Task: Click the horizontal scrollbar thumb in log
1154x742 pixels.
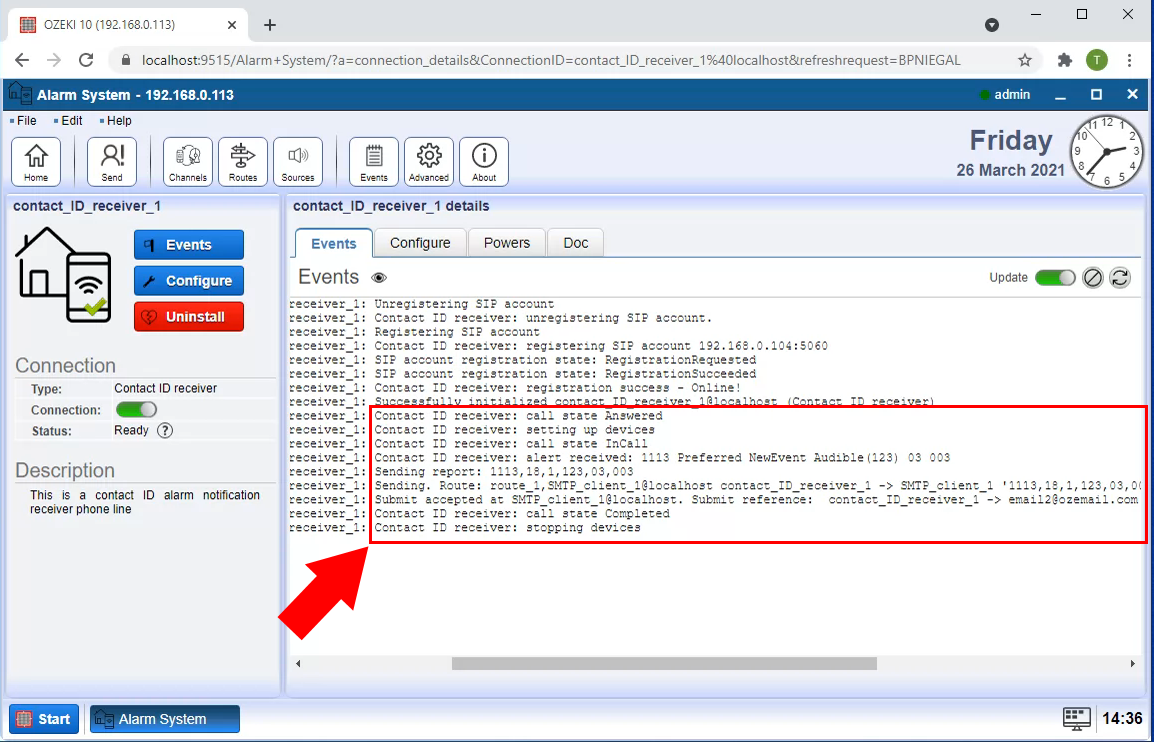Action: (664, 663)
